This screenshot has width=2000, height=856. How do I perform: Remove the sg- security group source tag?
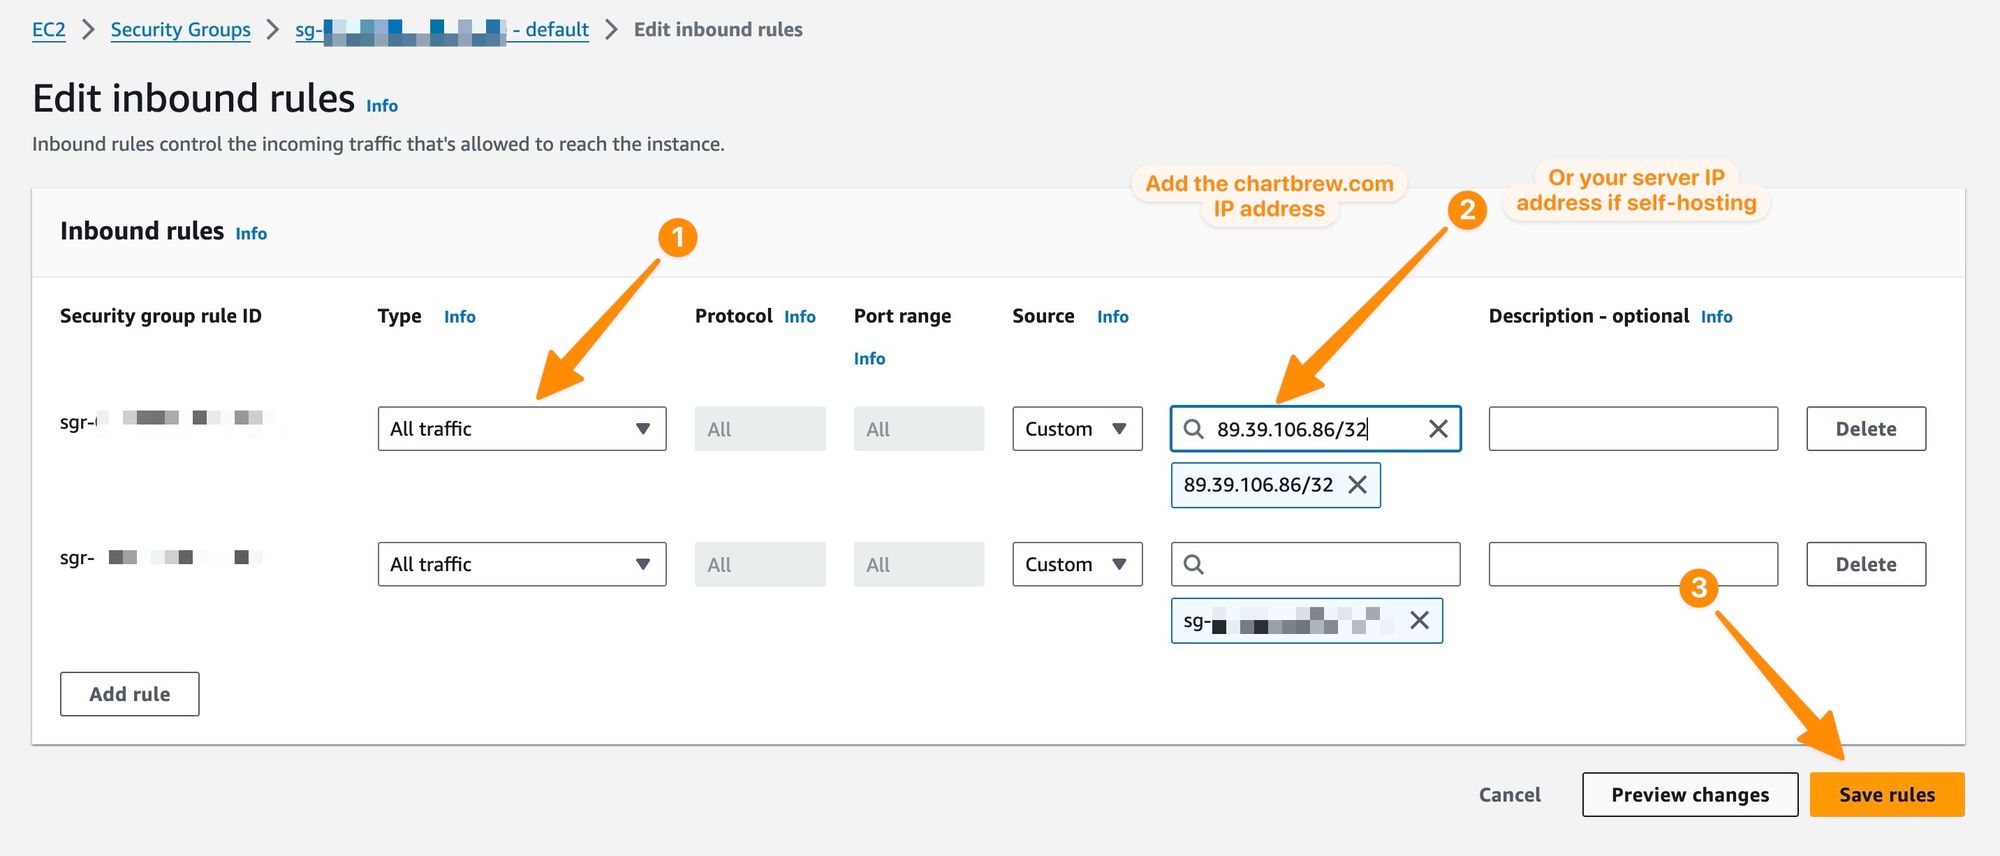tap(1420, 620)
